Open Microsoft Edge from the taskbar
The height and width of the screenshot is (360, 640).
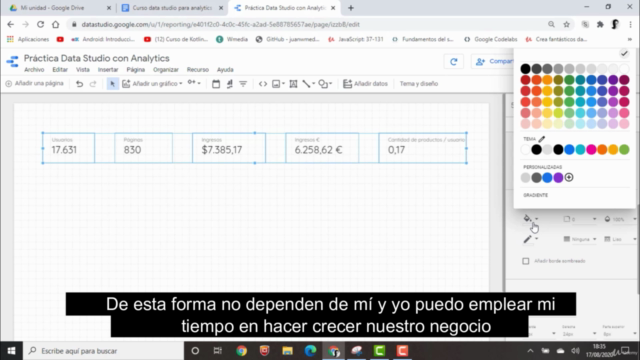(310, 351)
